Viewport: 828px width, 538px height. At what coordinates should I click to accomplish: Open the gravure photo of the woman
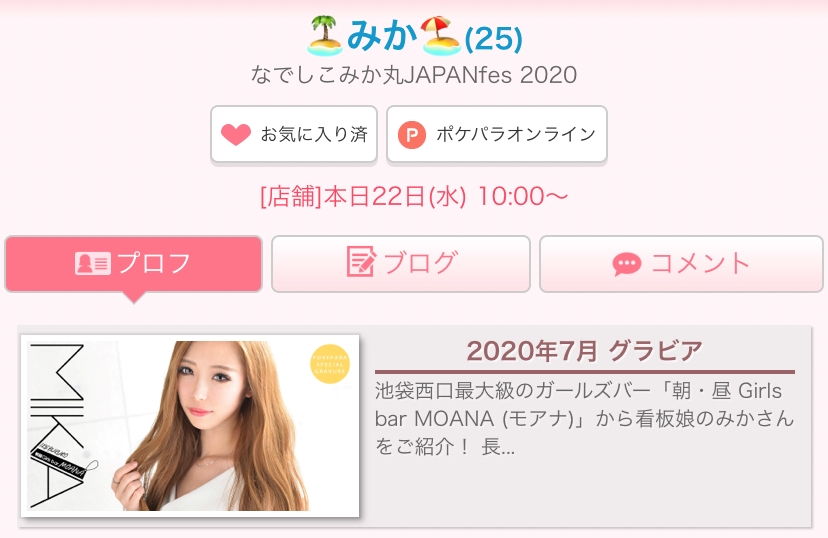pyautogui.click(x=190, y=425)
